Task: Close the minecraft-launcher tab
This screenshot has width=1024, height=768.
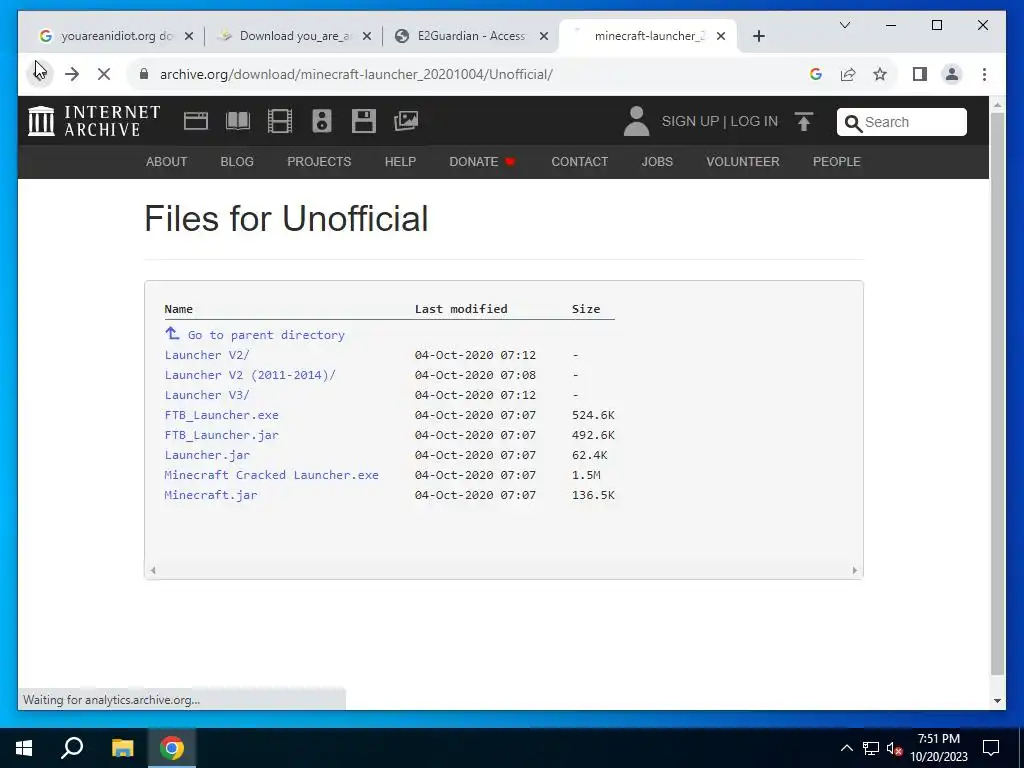Action: pos(721,36)
